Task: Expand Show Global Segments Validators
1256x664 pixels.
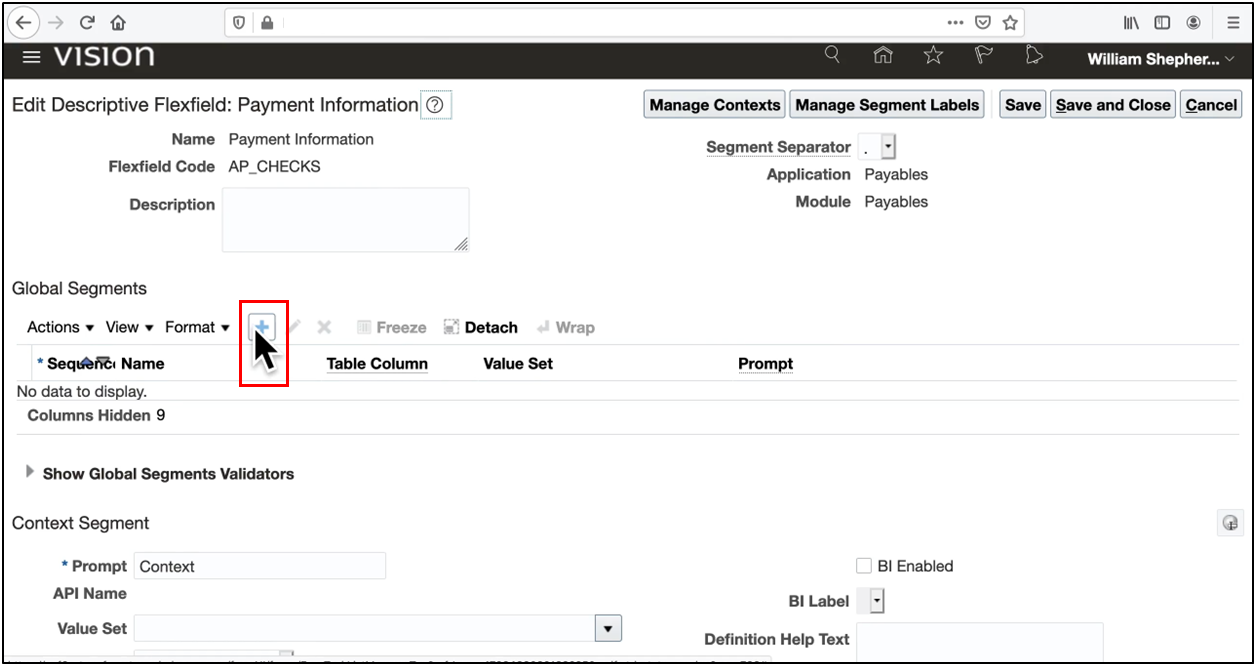Action: [x=30, y=473]
